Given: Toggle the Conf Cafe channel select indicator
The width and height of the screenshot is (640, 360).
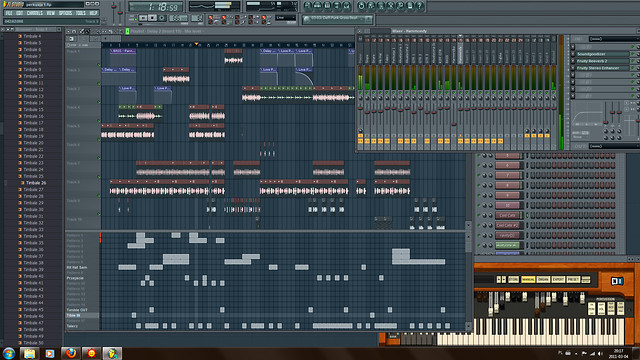Looking at the screenshot, I should coord(527,215).
